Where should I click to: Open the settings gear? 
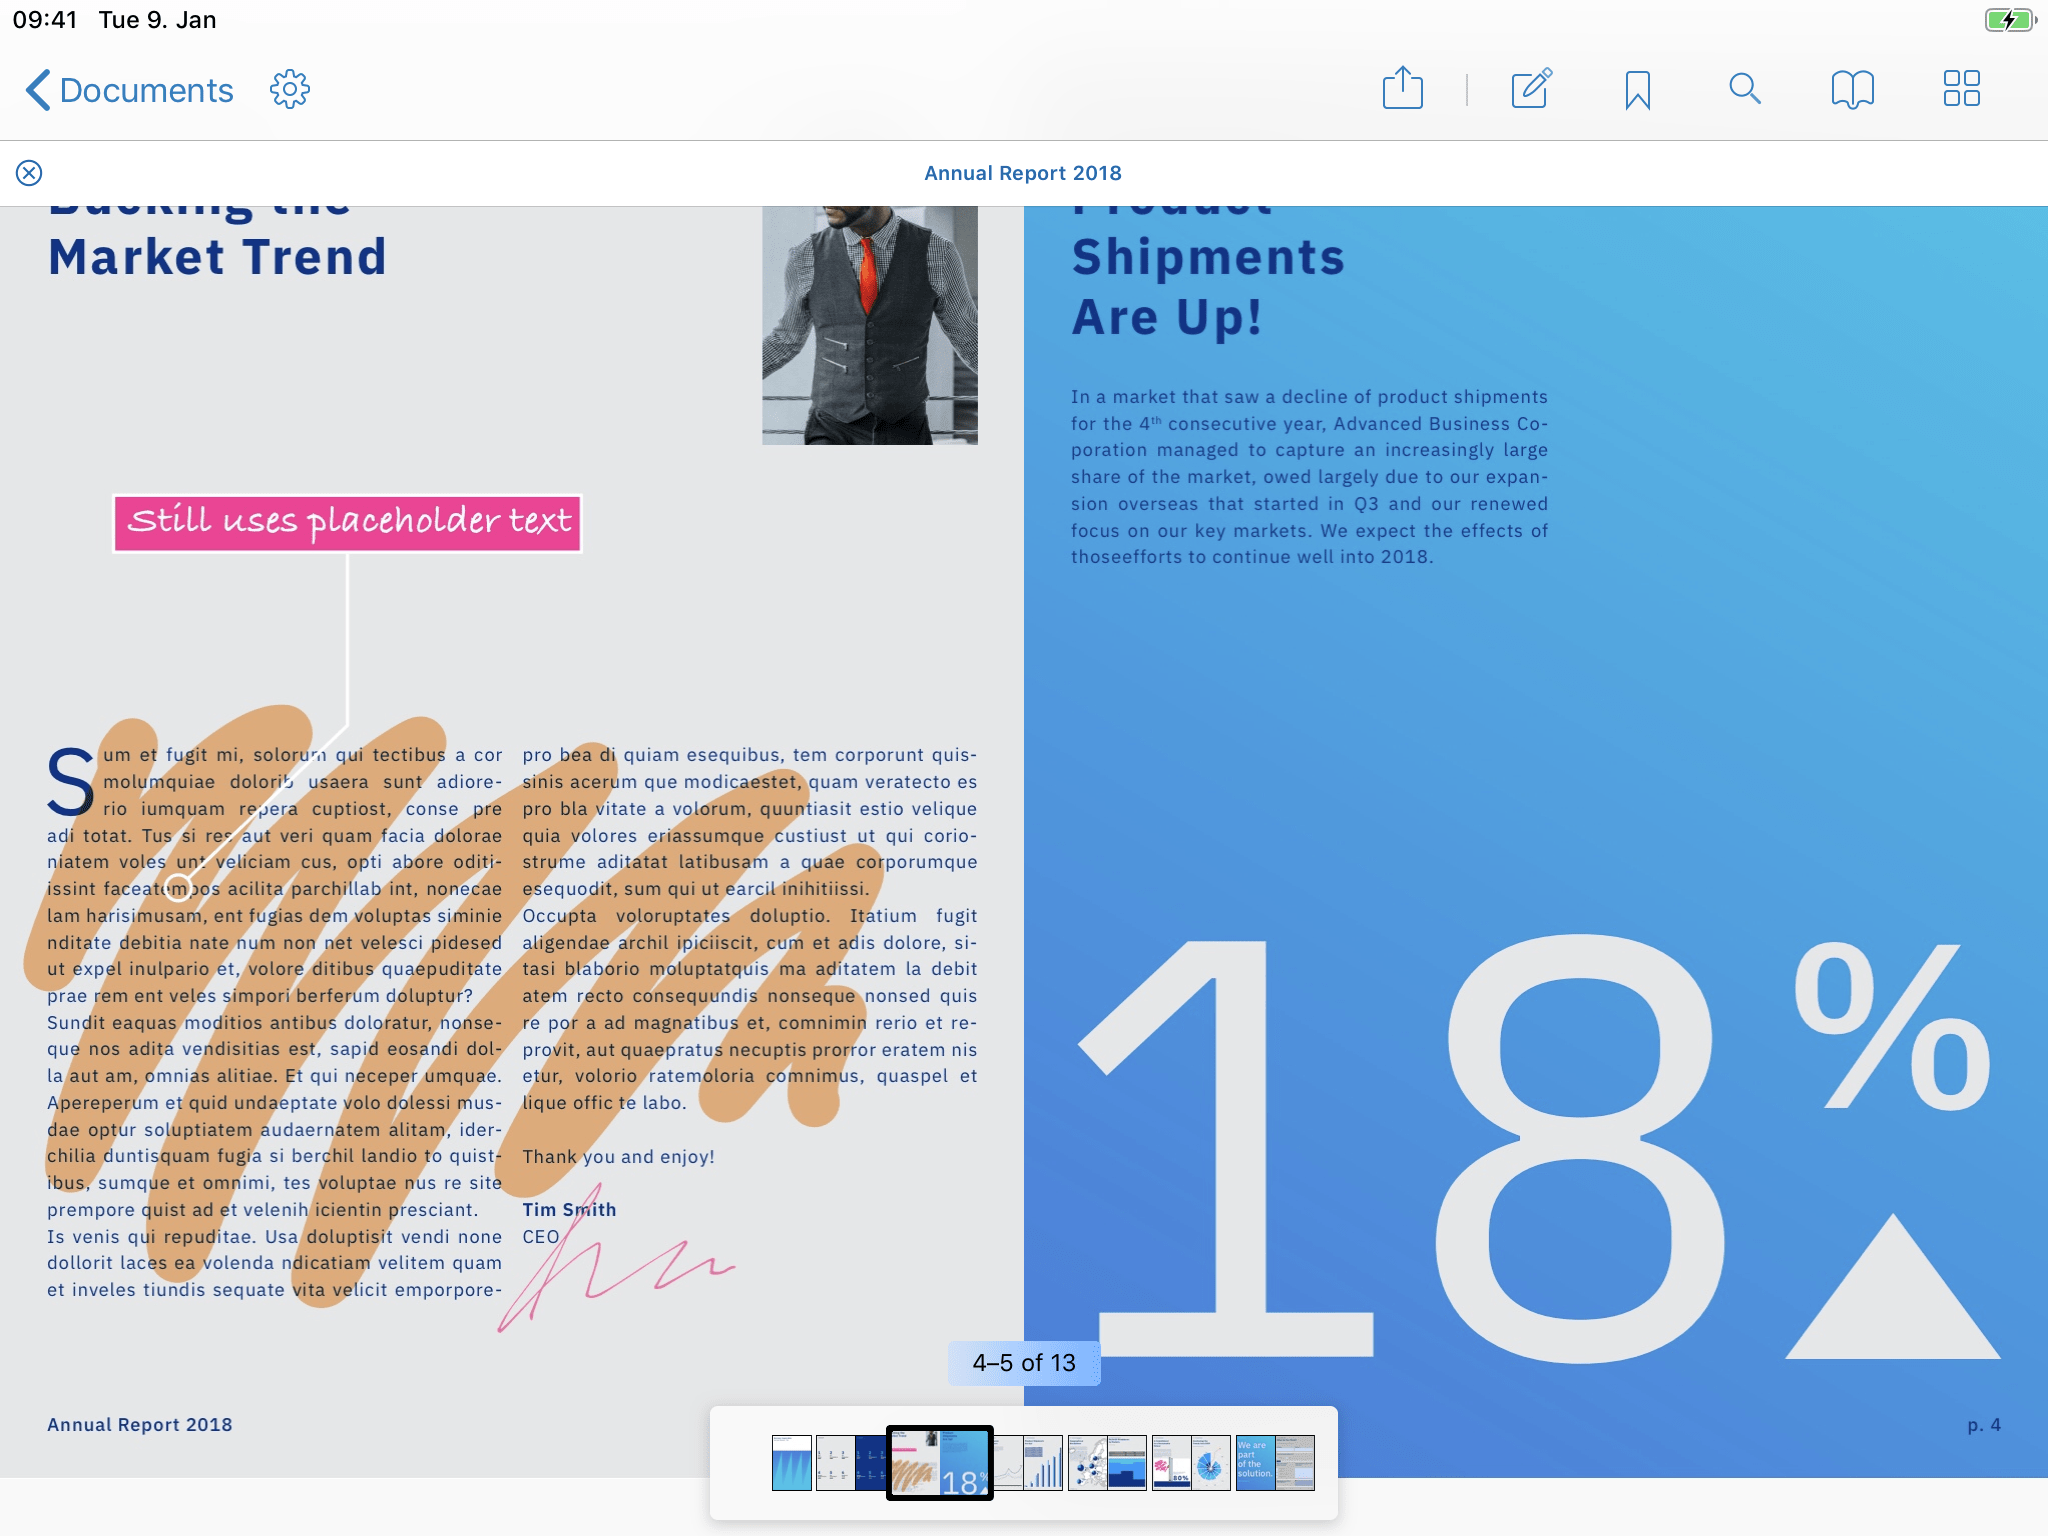click(x=290, y=90)
